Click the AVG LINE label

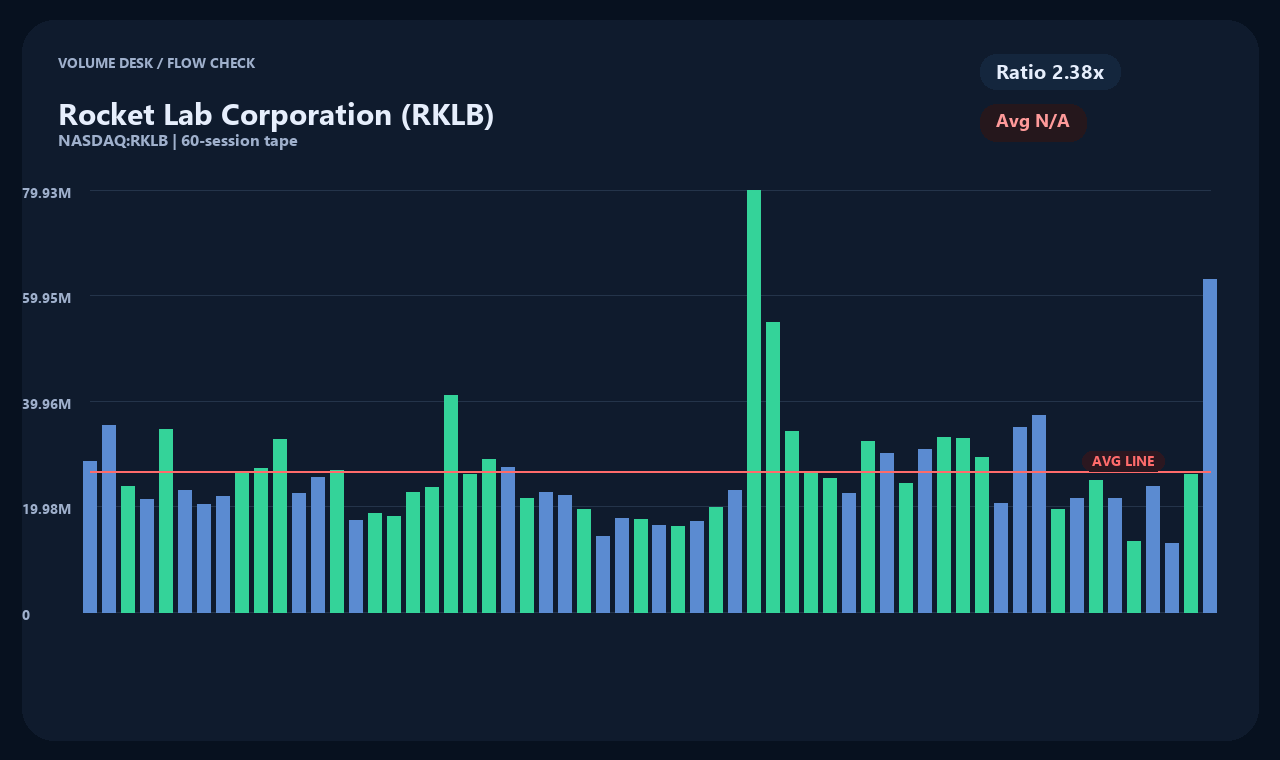coord(1123,461)
